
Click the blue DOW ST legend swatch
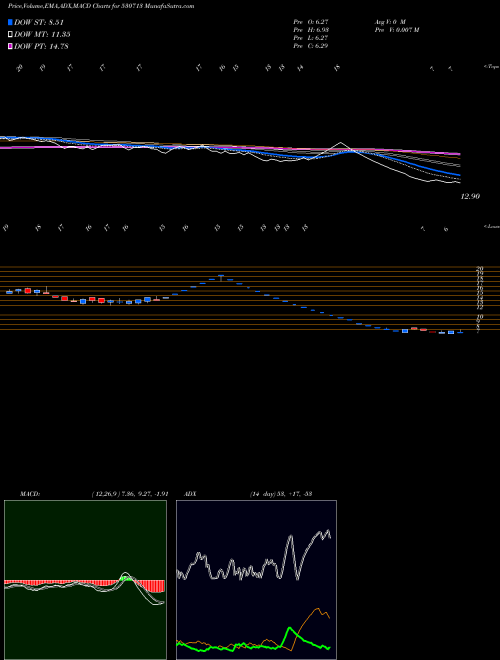10,22
